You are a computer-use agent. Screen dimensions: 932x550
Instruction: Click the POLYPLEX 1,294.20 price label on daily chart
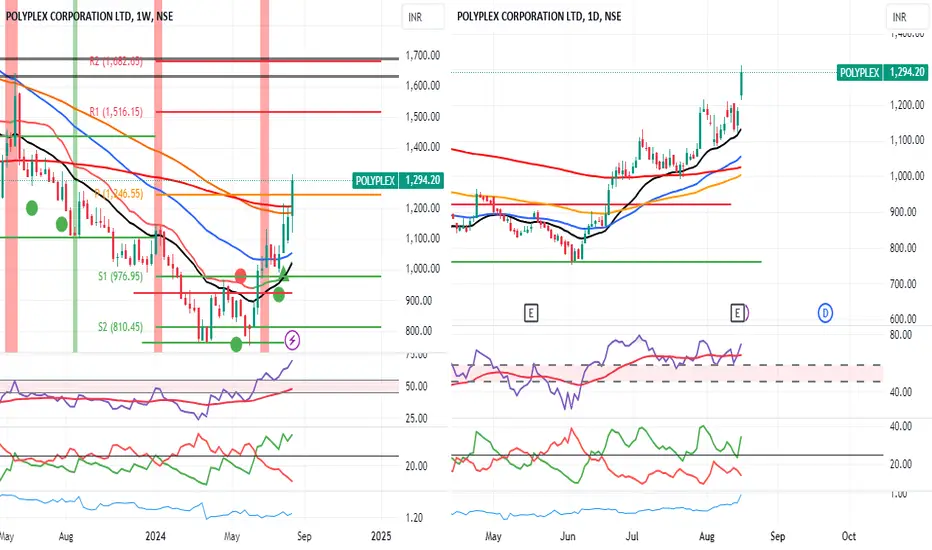[x=882, y=73]
